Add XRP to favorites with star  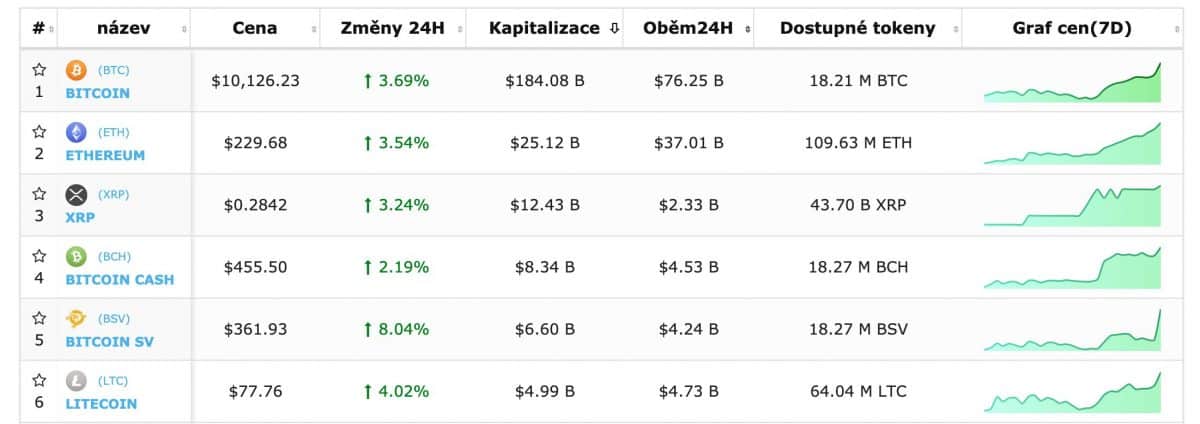pos(39,194)
